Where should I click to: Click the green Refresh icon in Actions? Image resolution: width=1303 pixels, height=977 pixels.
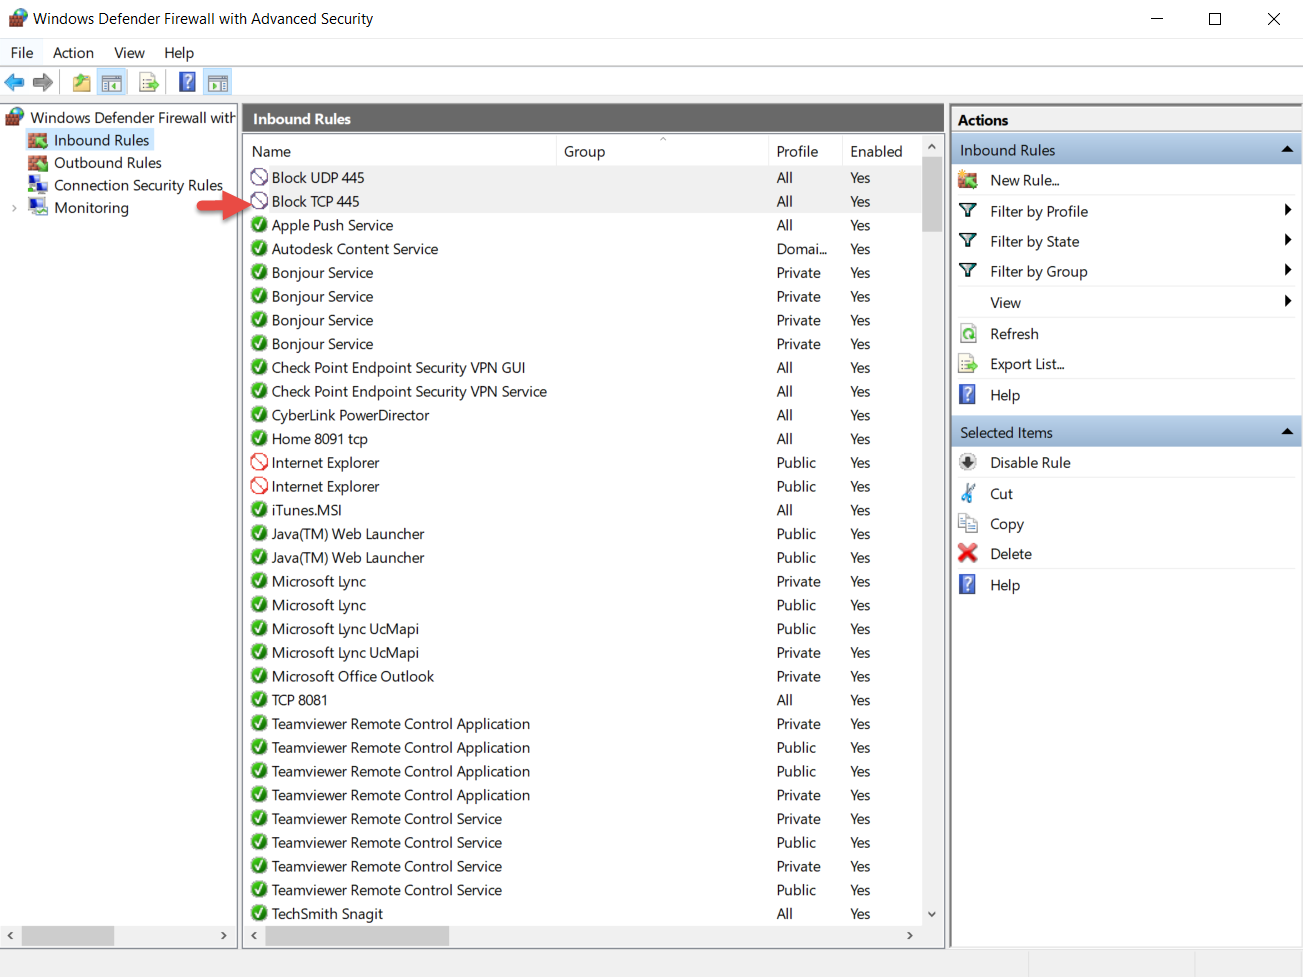tap(967, 334)
